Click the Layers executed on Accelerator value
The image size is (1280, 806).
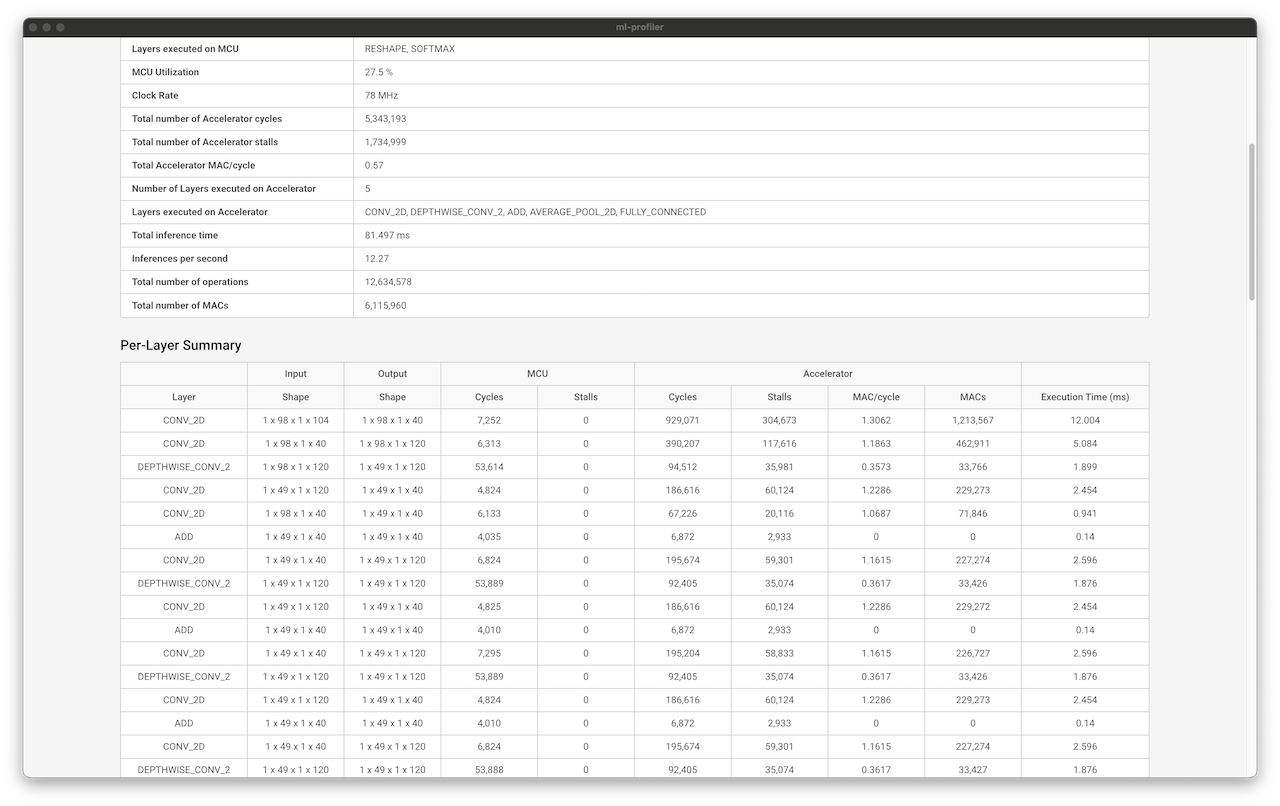click(x=533, y=212)
